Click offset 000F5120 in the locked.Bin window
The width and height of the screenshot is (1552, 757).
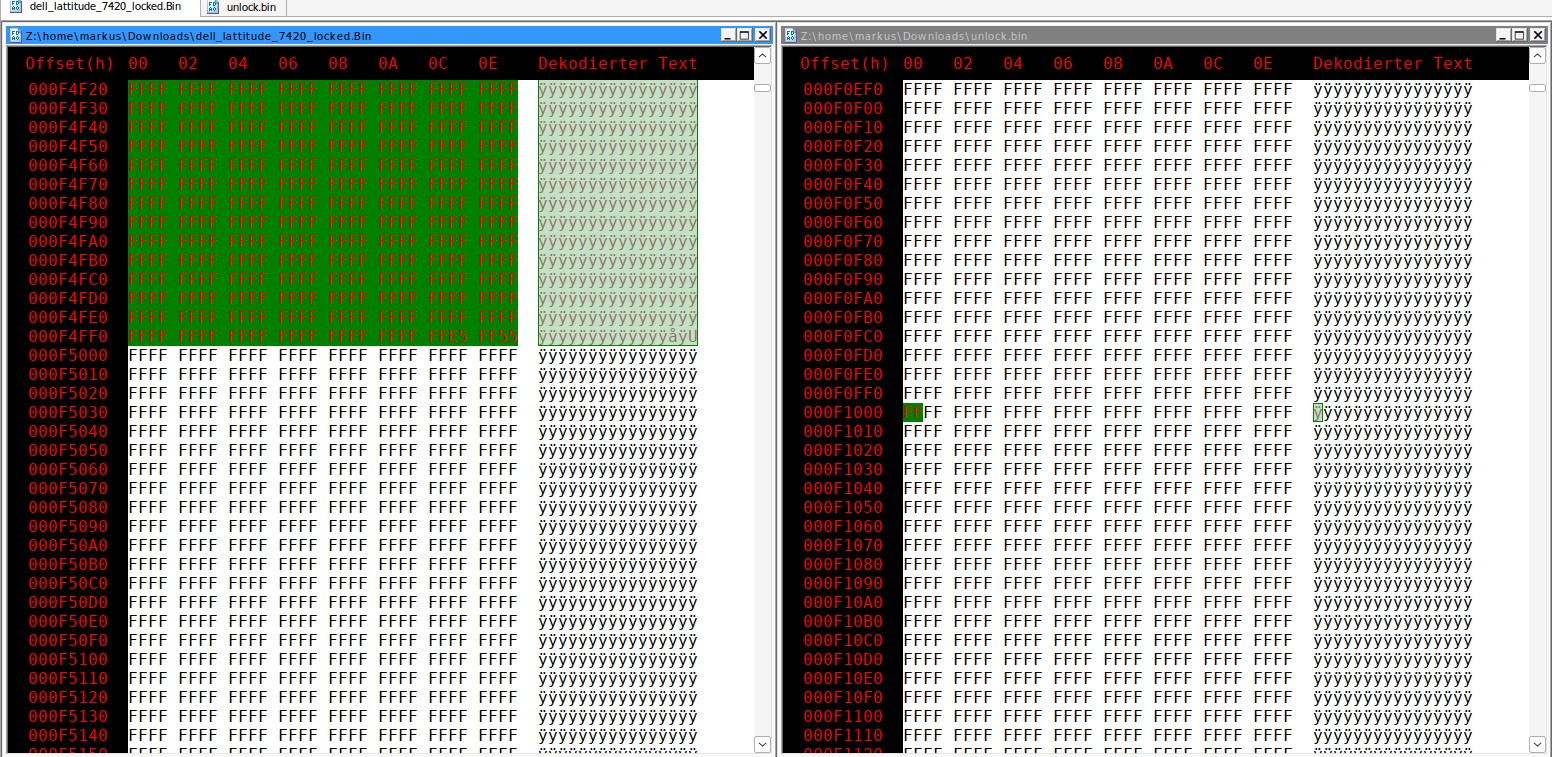coord(68,698)
